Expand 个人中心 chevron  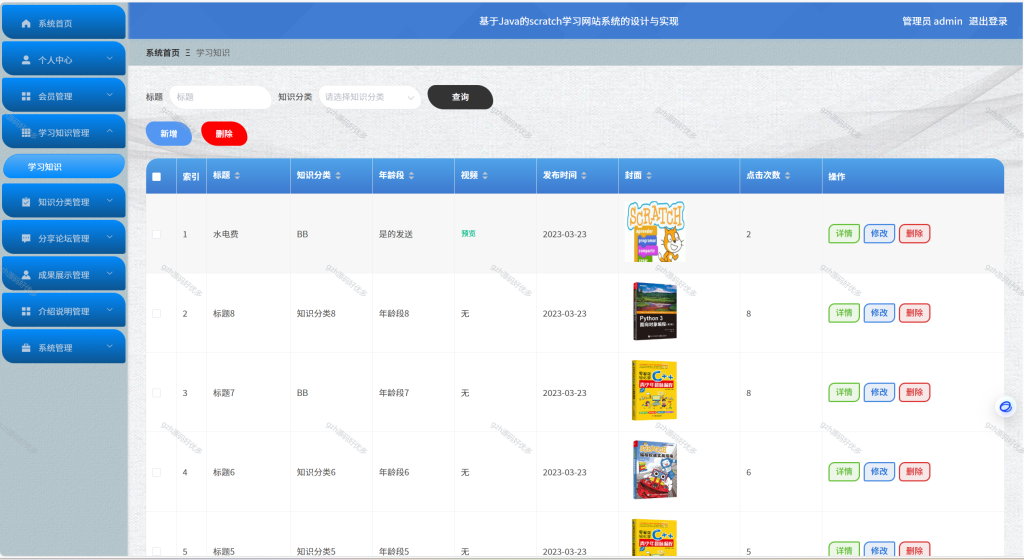[110, 59]
